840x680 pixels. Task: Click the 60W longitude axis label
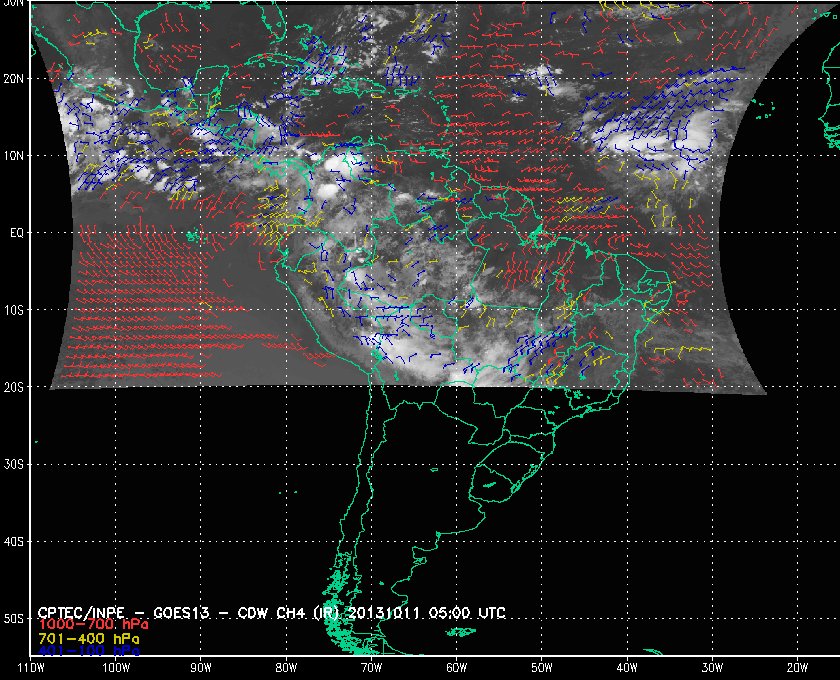coord(456,667)
